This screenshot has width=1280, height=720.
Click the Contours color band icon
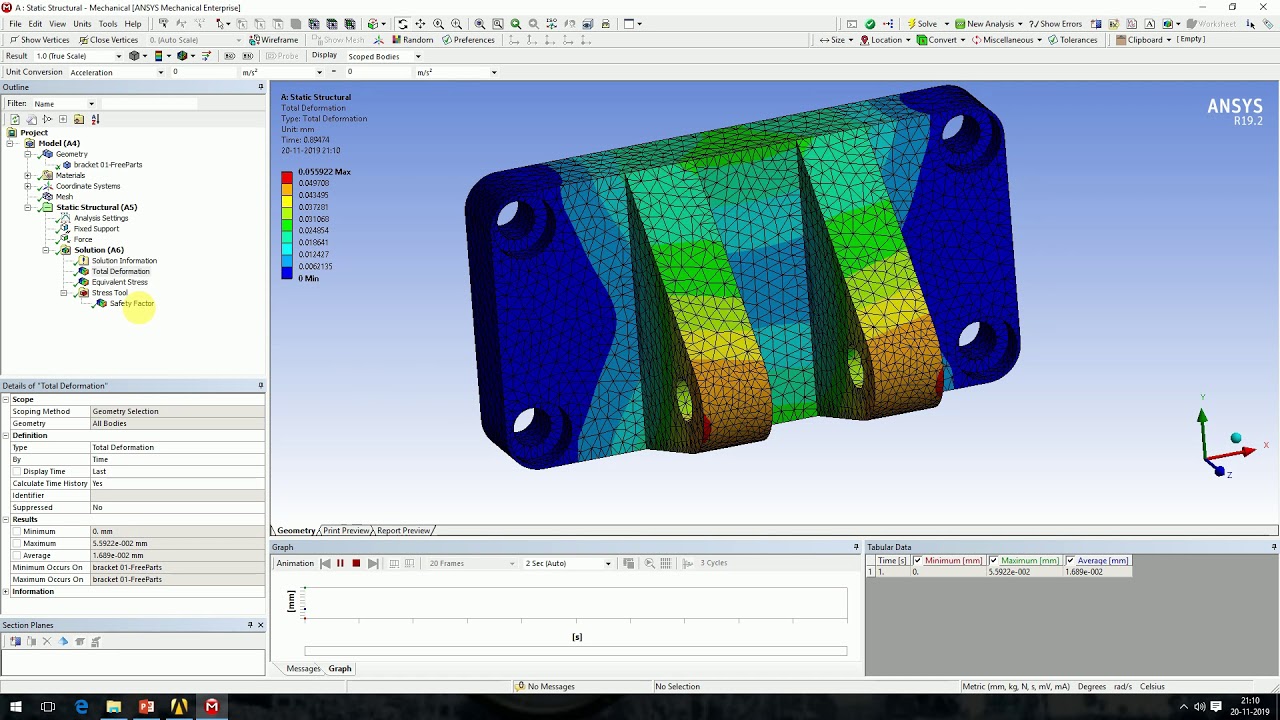(x=158, y=56)
